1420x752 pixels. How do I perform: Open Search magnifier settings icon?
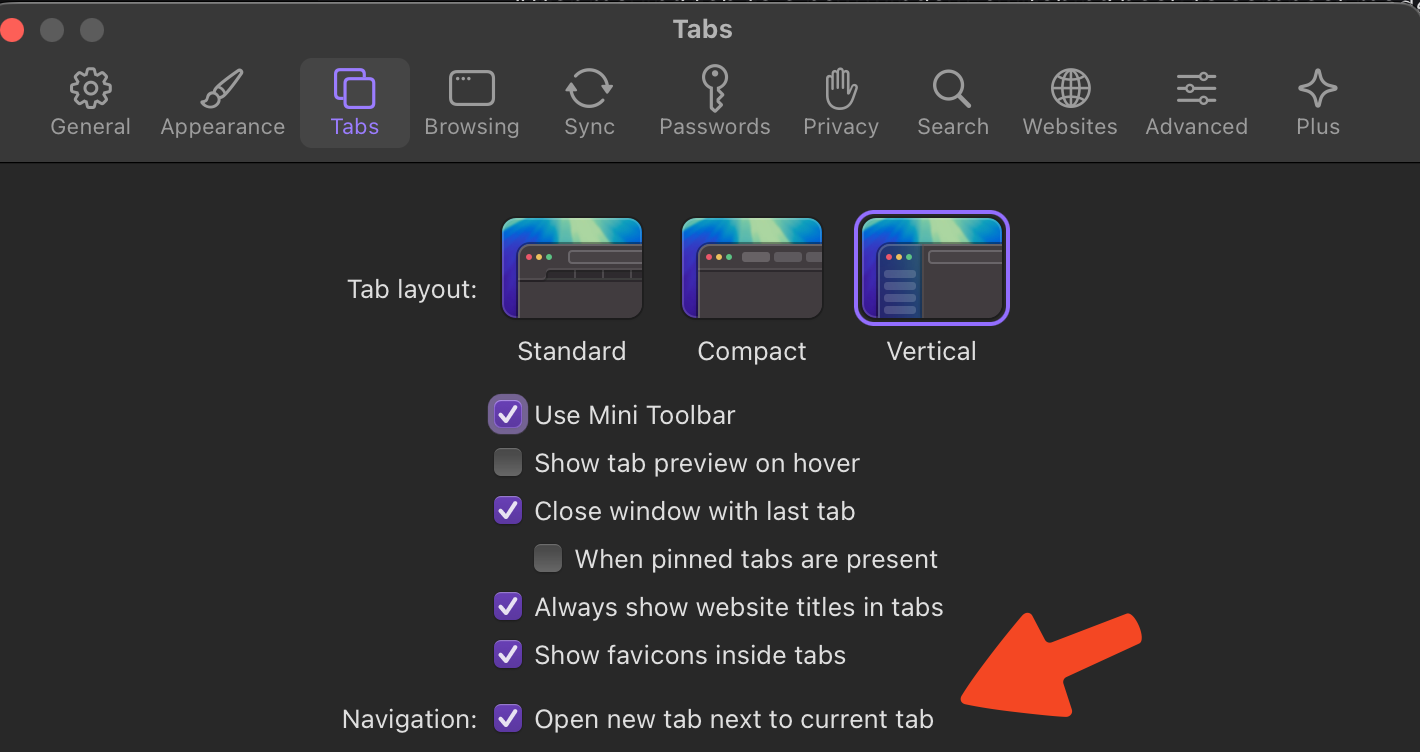click(952, 90)
